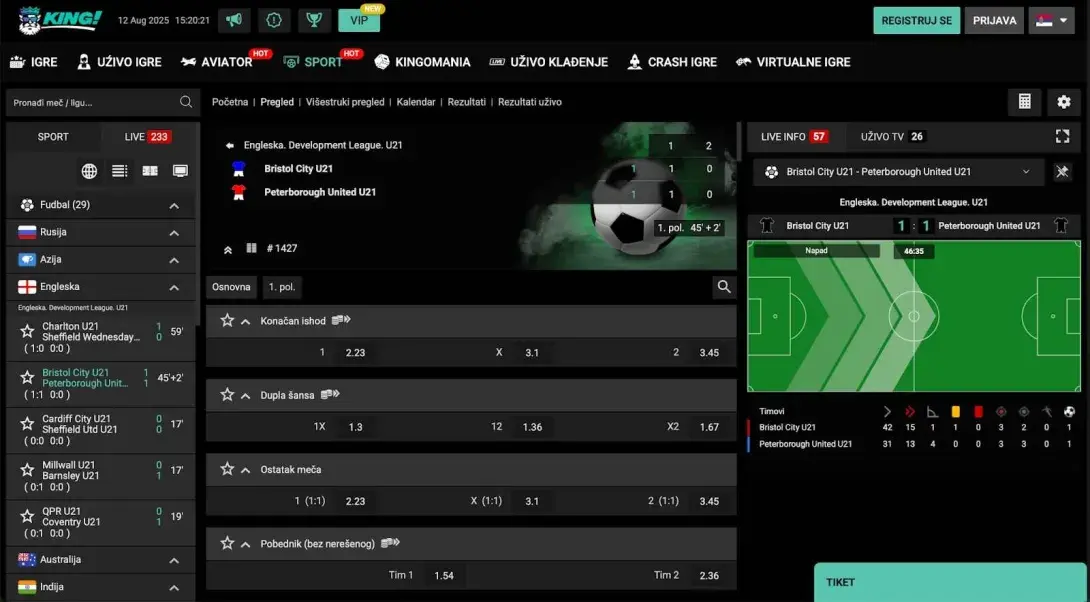Click the search icon above the markets

pyautogui.click(x=724, y=287)
